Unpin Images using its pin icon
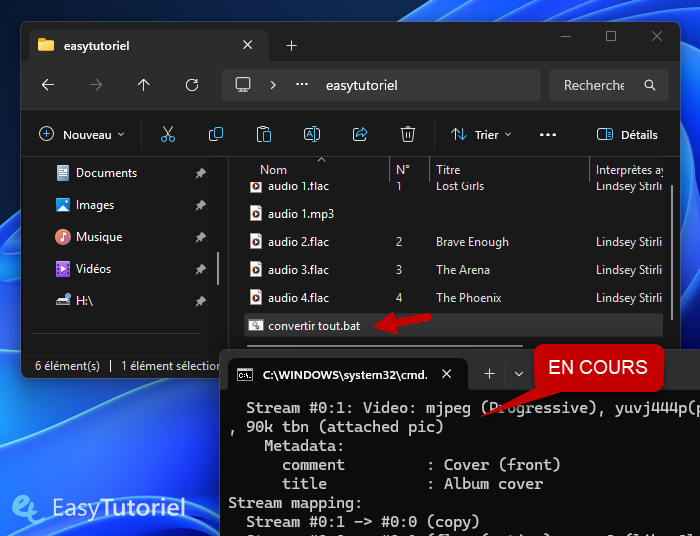The width and height of the screenshot is (700, 536). (200, 205)
